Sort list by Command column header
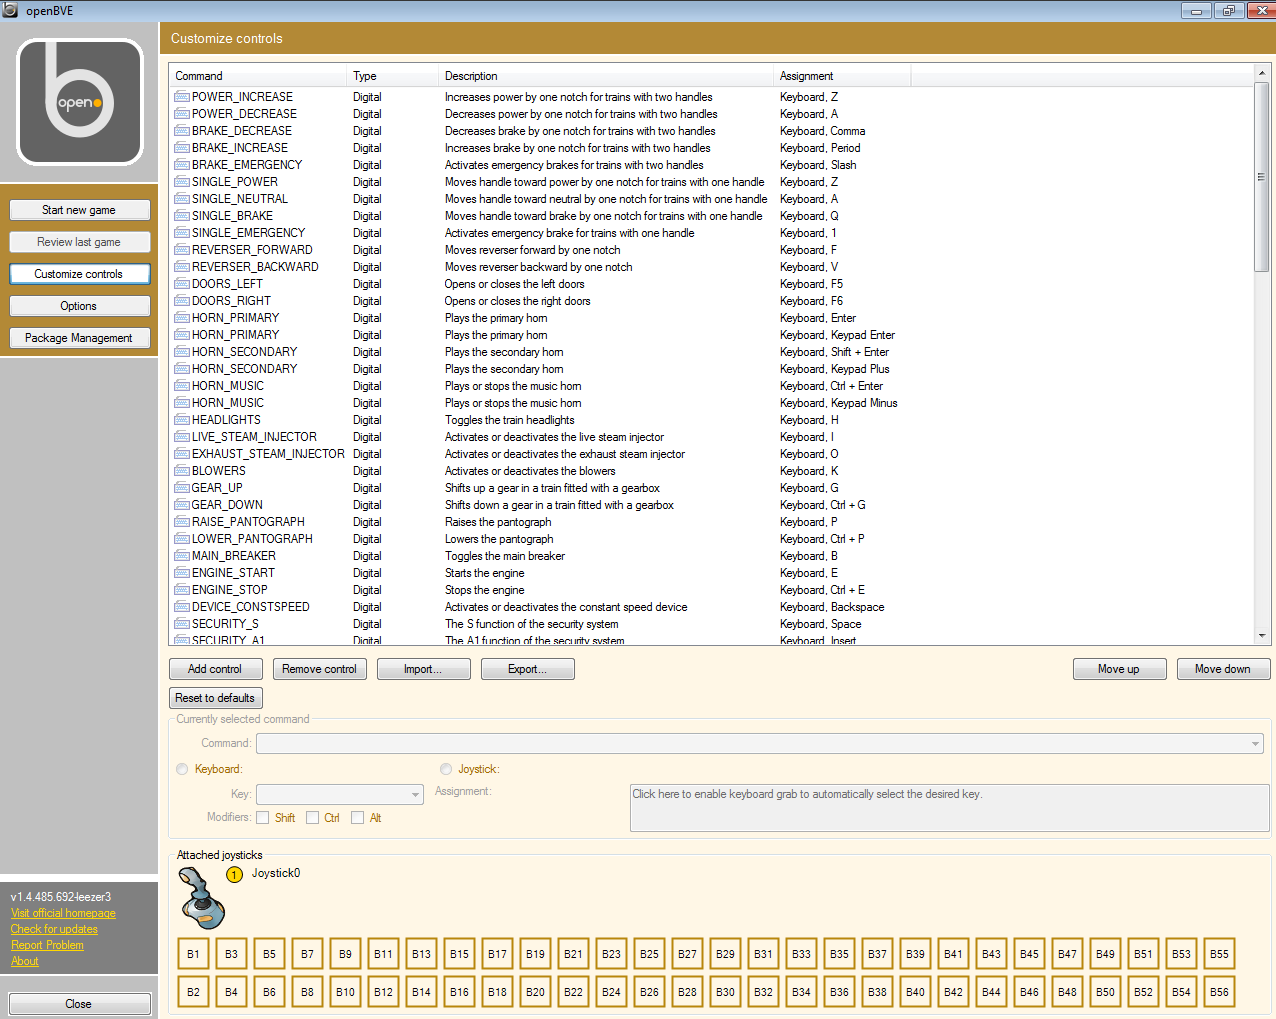 tap(258, 76)
